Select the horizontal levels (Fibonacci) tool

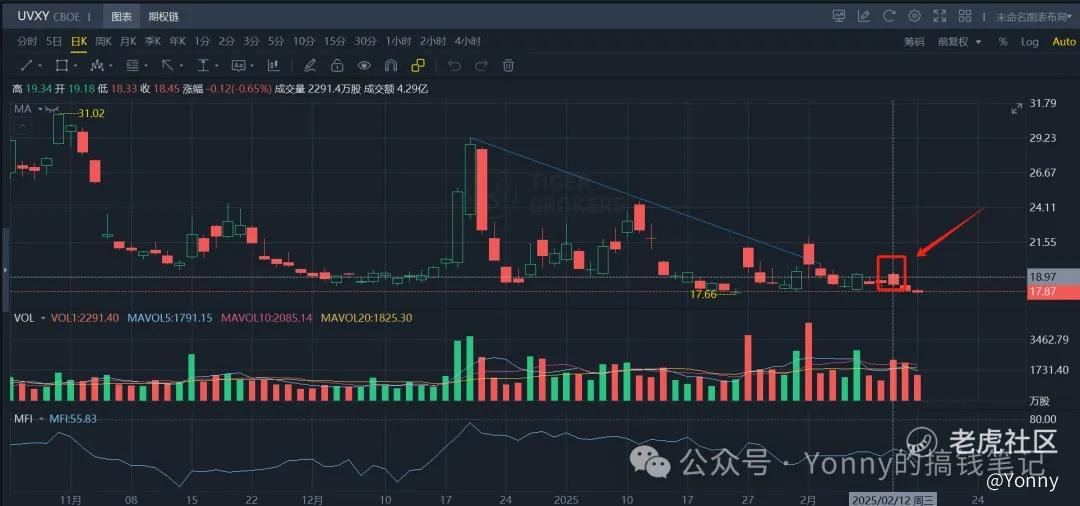[x=132, y=65]
